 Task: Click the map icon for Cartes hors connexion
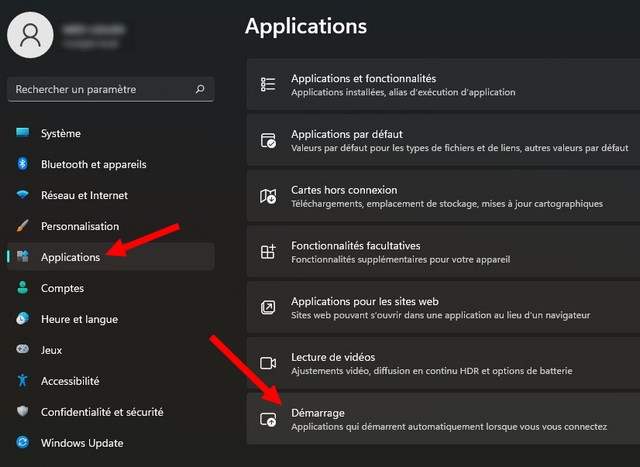(x=268, y=196)
